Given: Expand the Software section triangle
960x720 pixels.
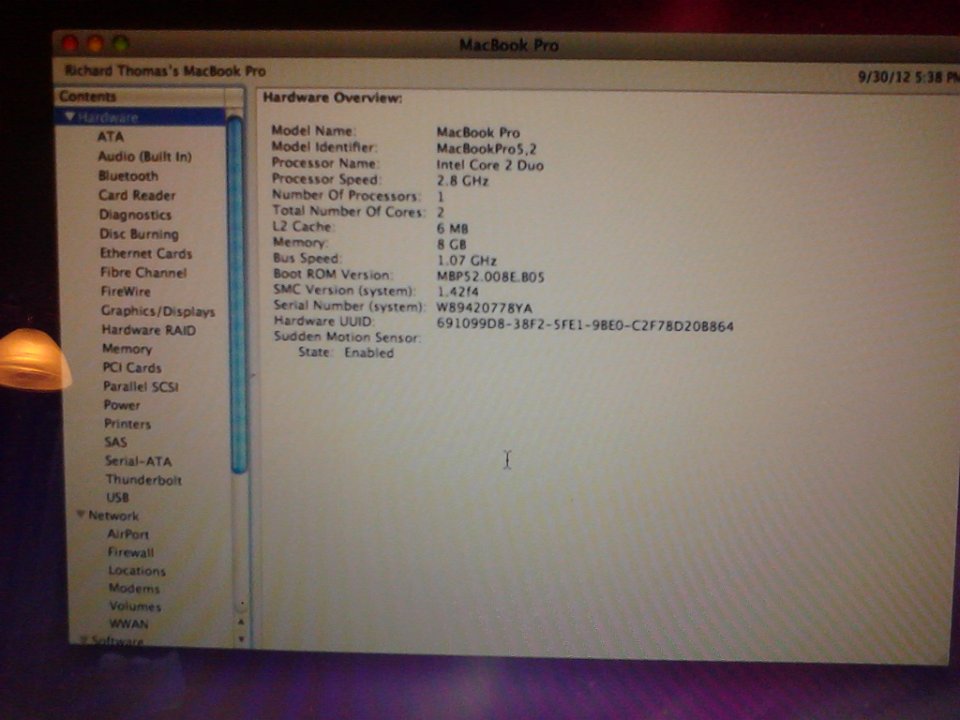Looking at the screenshot, I should pos(84,640).
